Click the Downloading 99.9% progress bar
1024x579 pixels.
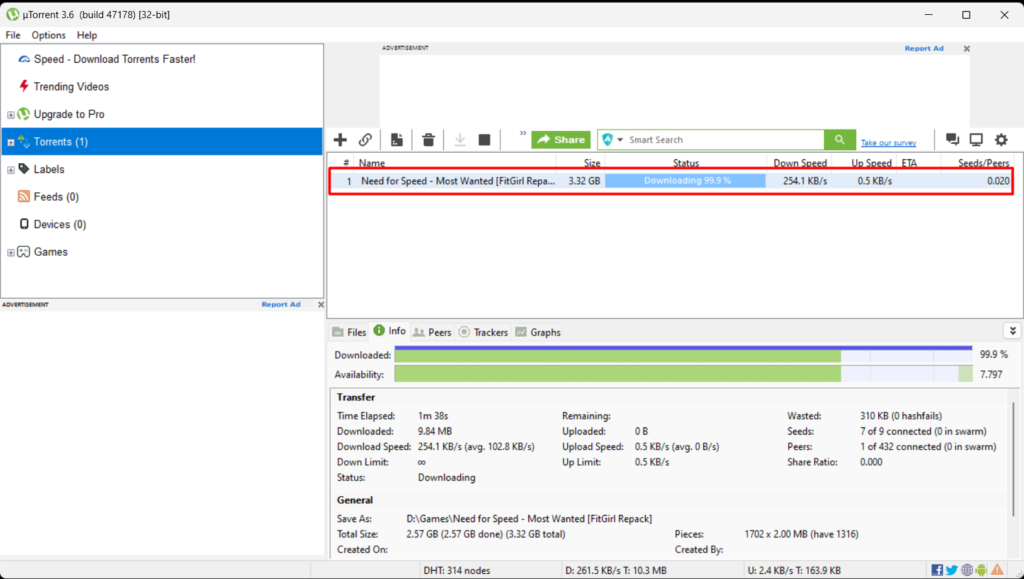pos(685,181)
